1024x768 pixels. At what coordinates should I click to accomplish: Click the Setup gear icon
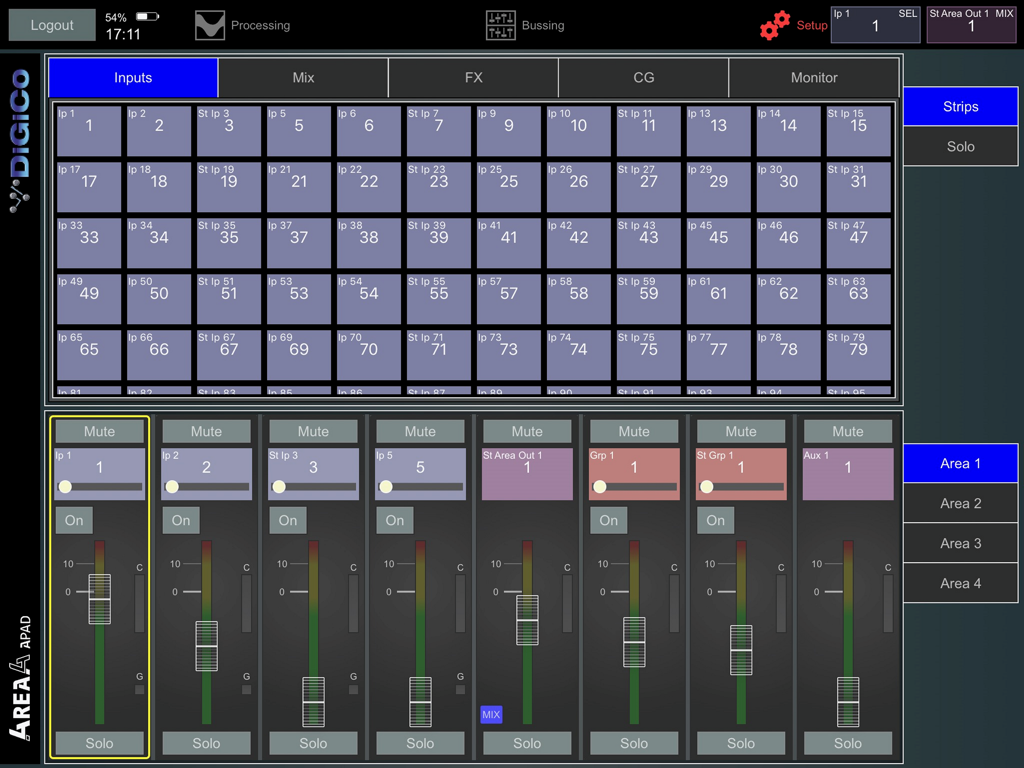click(773, 25)
